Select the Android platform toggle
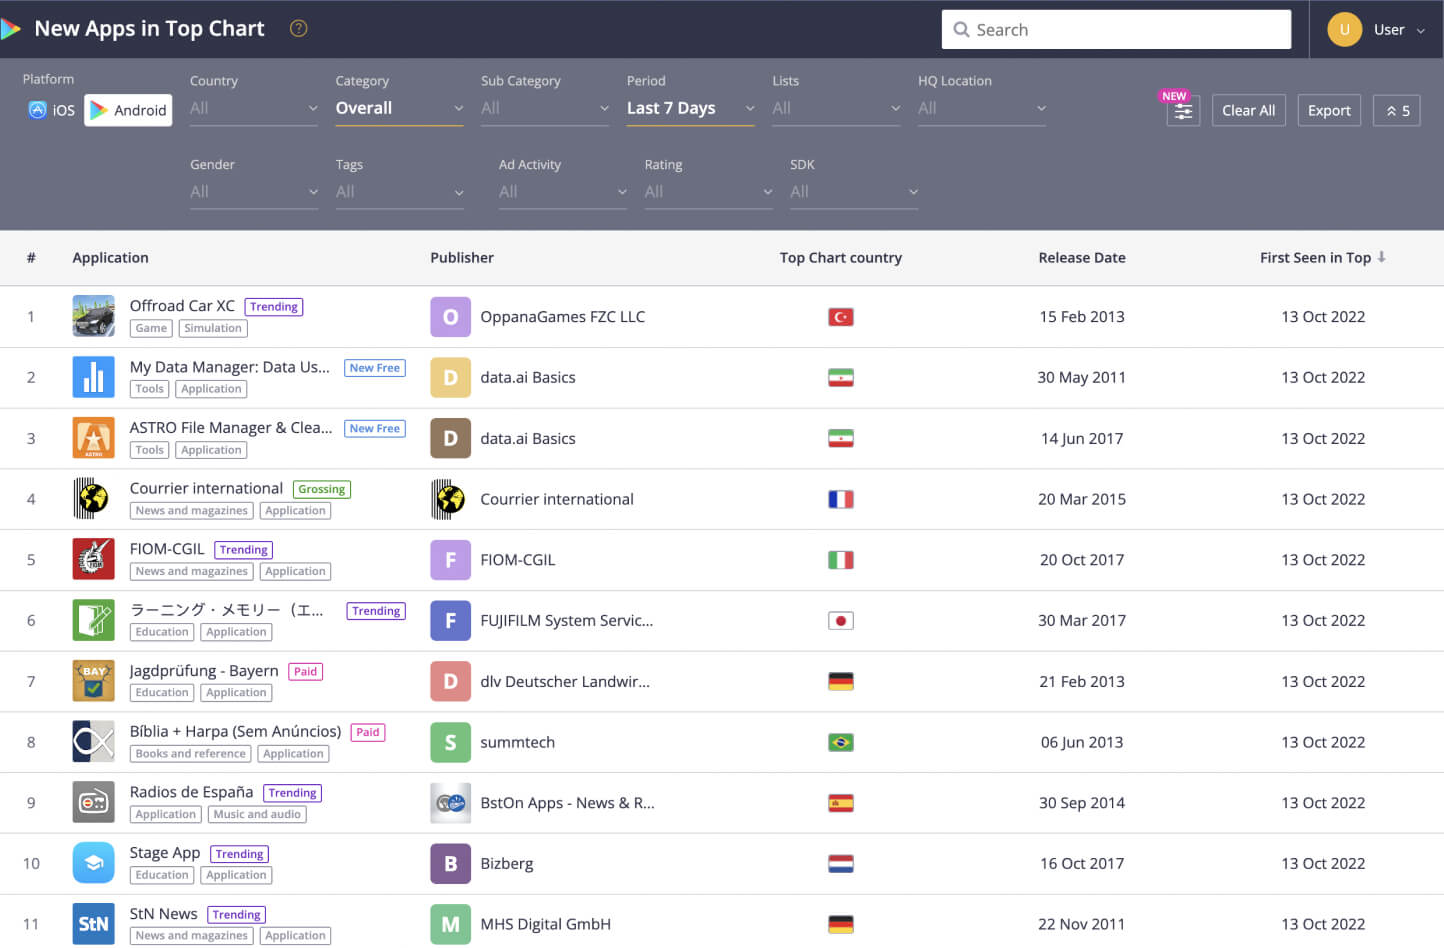The height and width of the screenshot is (948, 1444). point(128,110)
